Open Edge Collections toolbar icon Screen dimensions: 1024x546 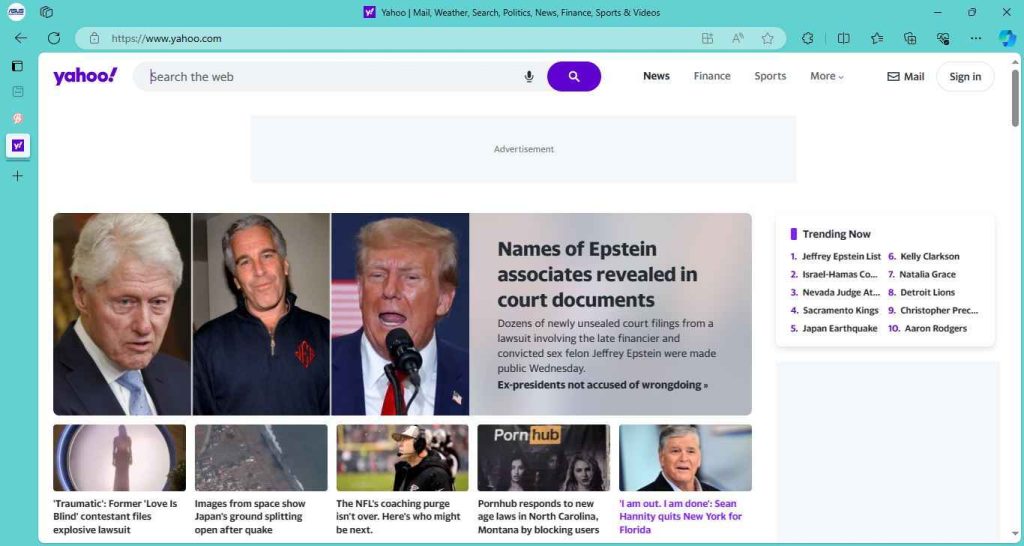(x=910, y=38)
